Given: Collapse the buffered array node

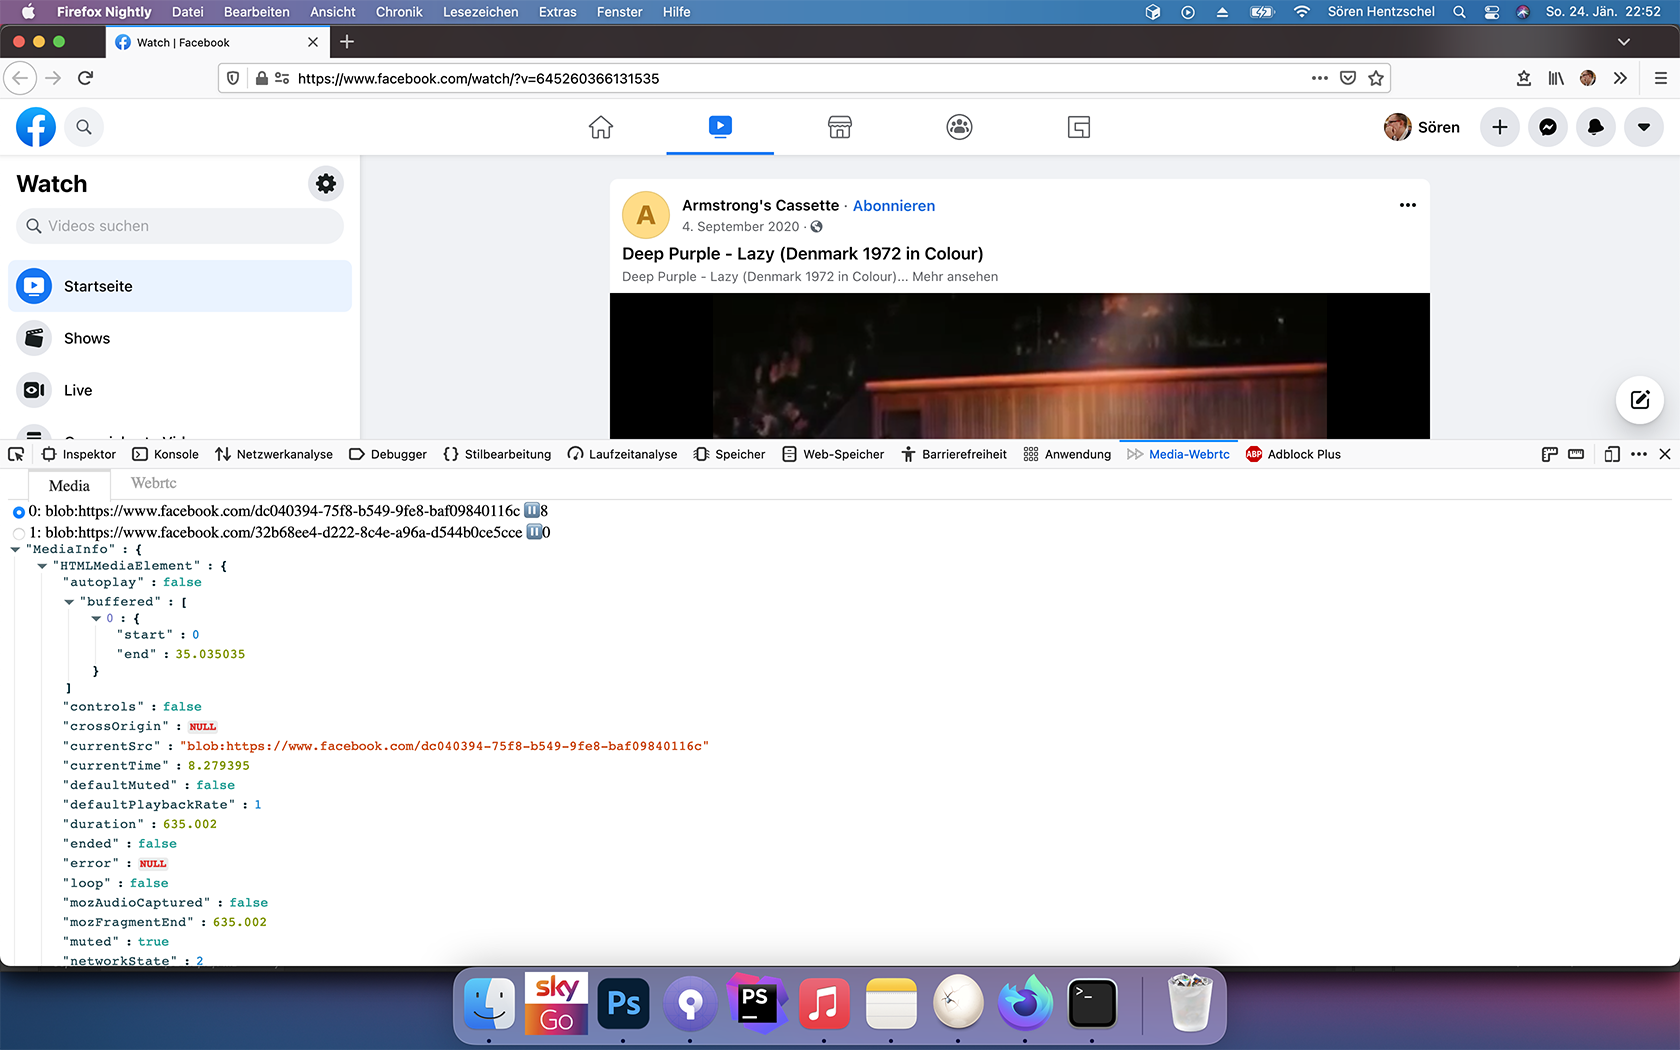Looking at the screenshot, I should coord(69,602).
